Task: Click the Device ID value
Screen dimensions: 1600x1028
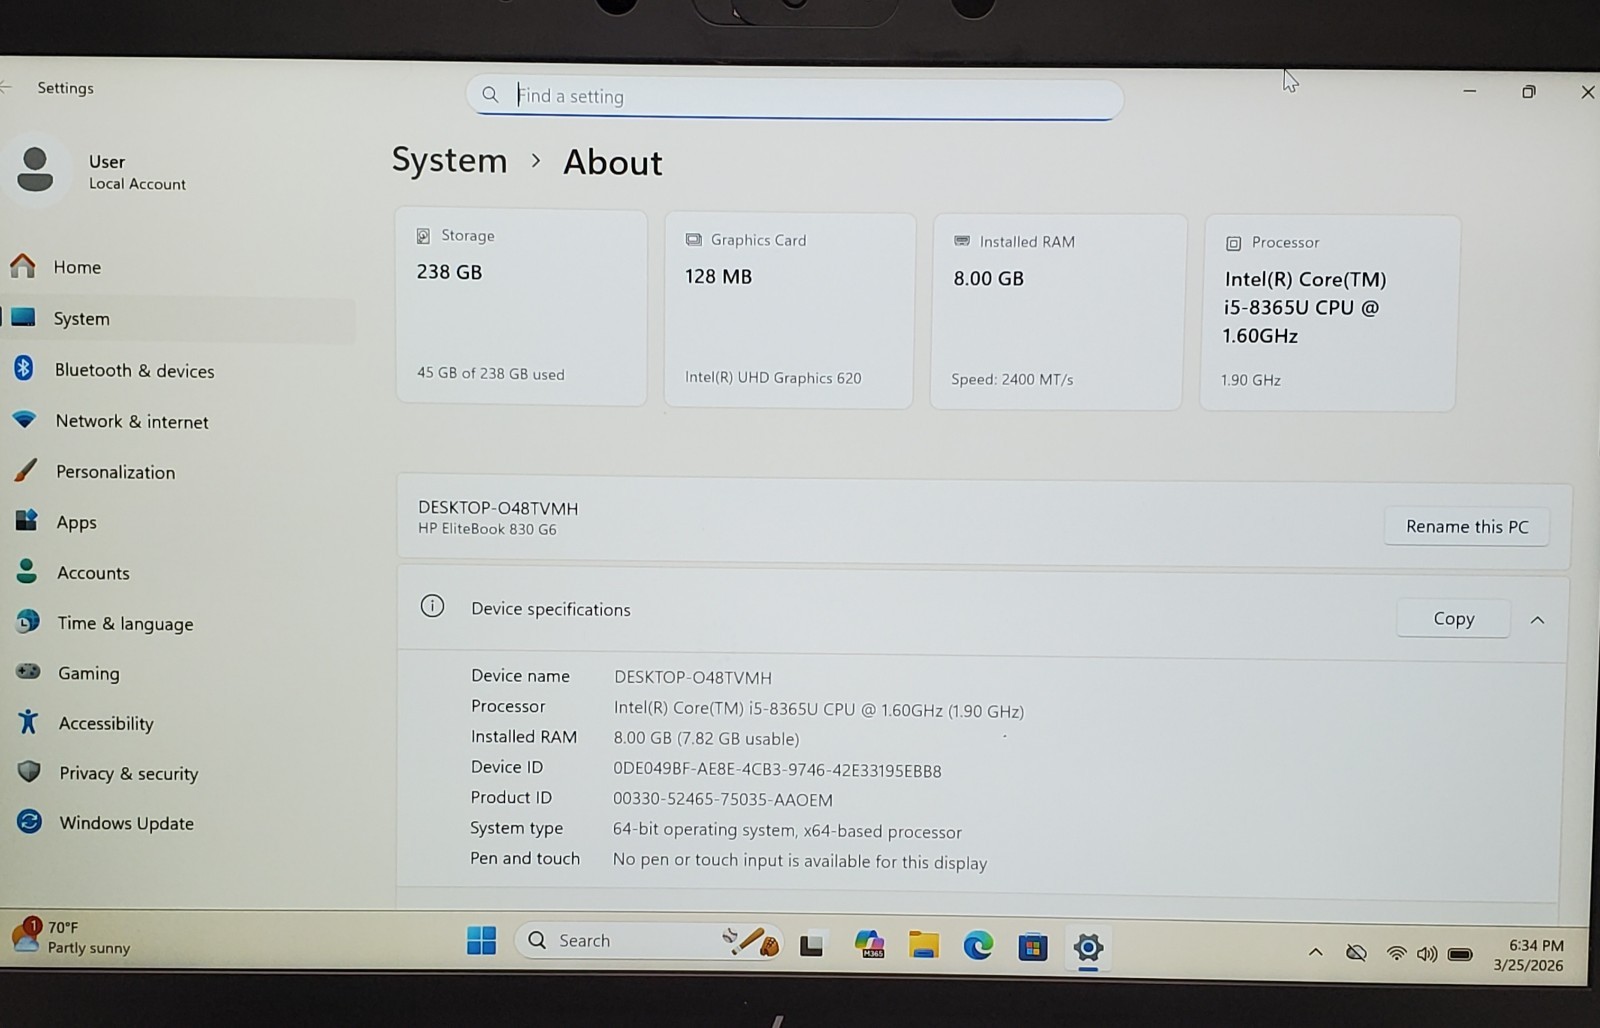Action: coord(777,770)
